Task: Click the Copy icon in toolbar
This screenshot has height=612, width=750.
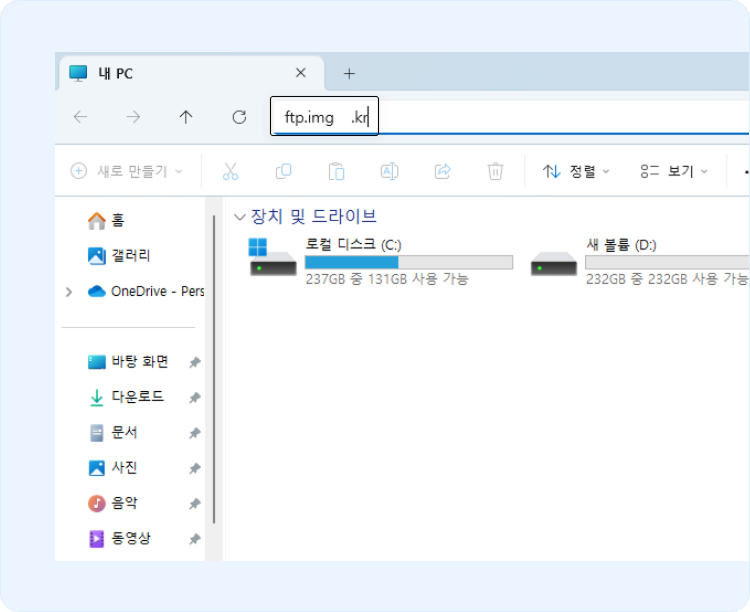Action: click(x=283, y=171)
